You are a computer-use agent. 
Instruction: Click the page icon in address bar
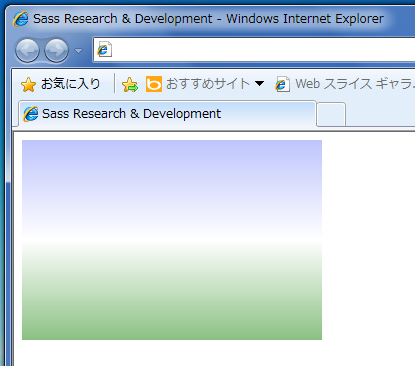click(104, 50)
